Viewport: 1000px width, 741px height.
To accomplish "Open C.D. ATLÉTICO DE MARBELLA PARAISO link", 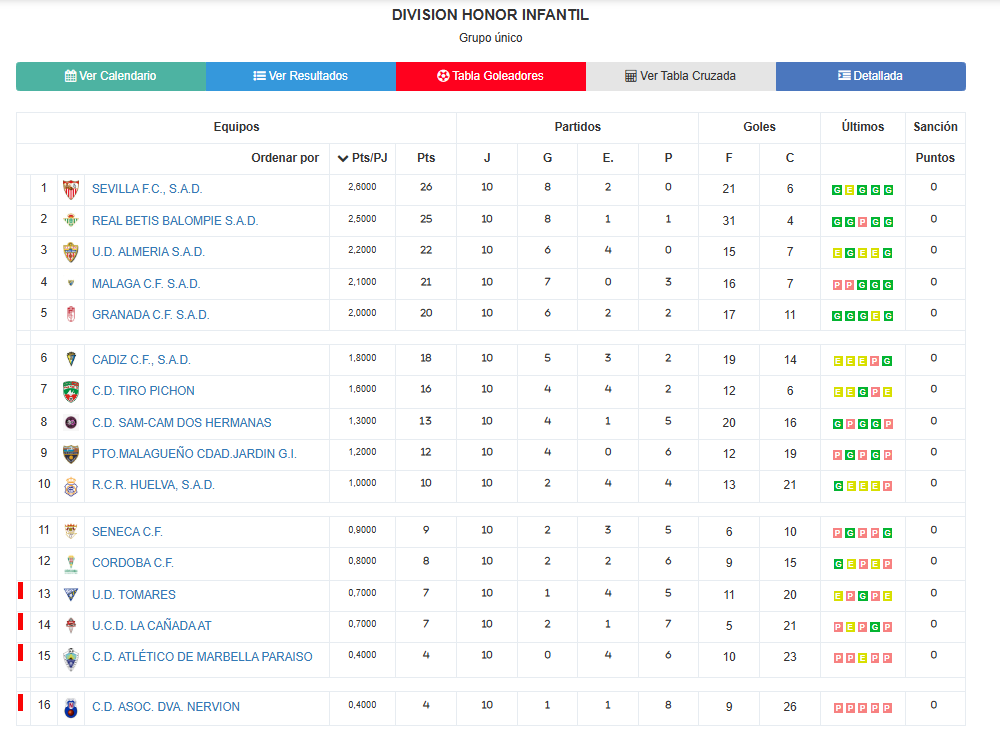I will click(202, 657).
